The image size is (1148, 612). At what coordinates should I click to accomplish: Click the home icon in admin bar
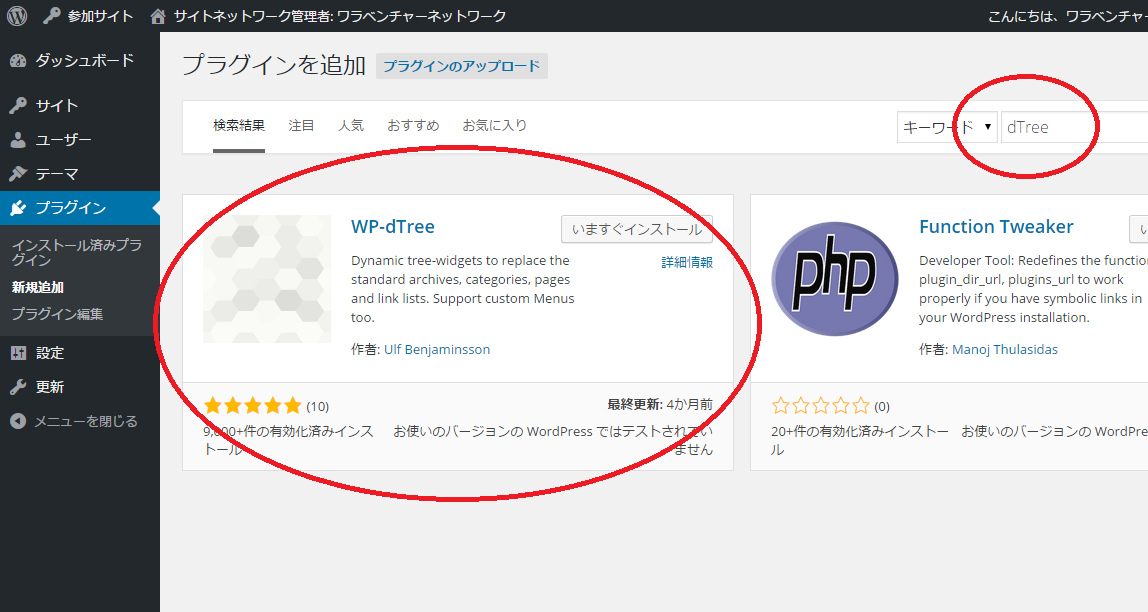[157, 16]
